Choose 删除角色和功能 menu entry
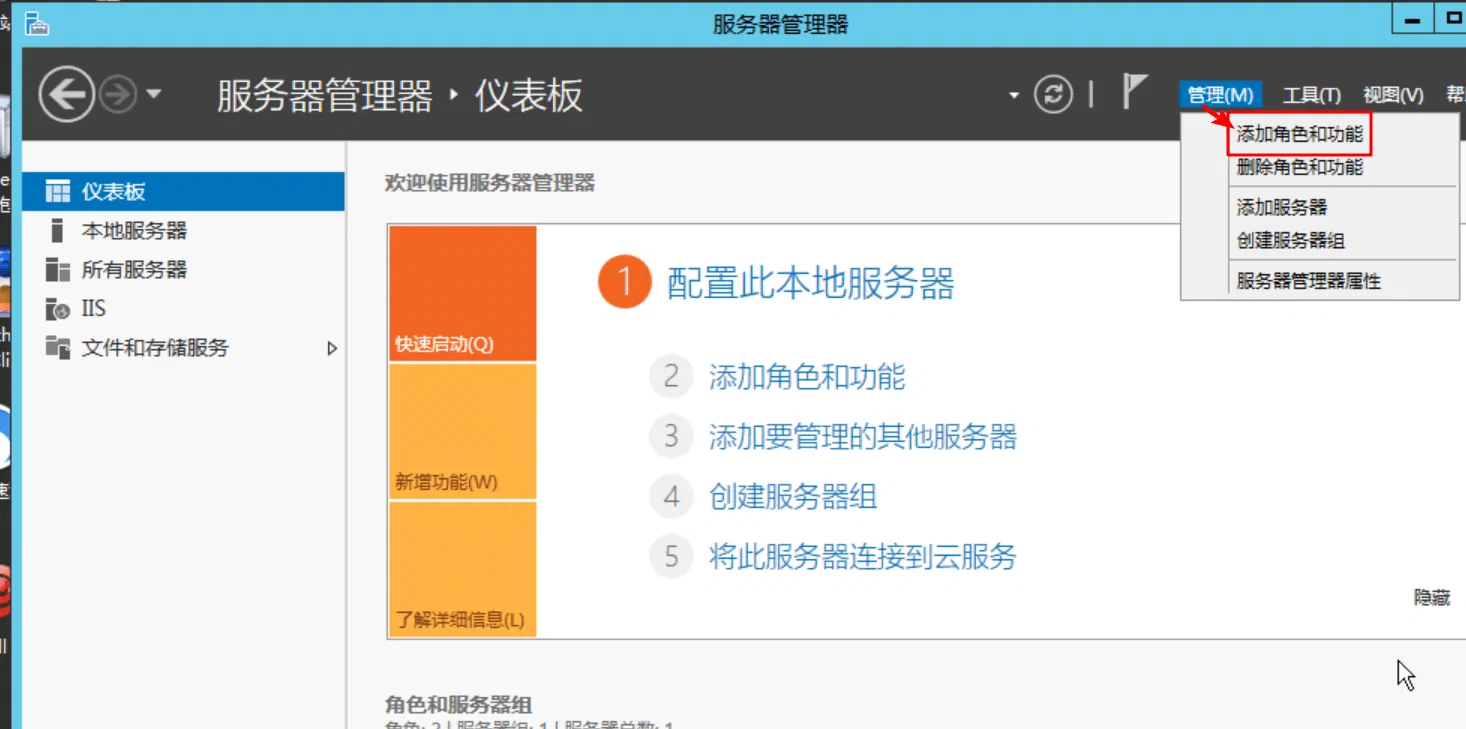The height and width of the screenshot is (729, 1466). 1300,168
